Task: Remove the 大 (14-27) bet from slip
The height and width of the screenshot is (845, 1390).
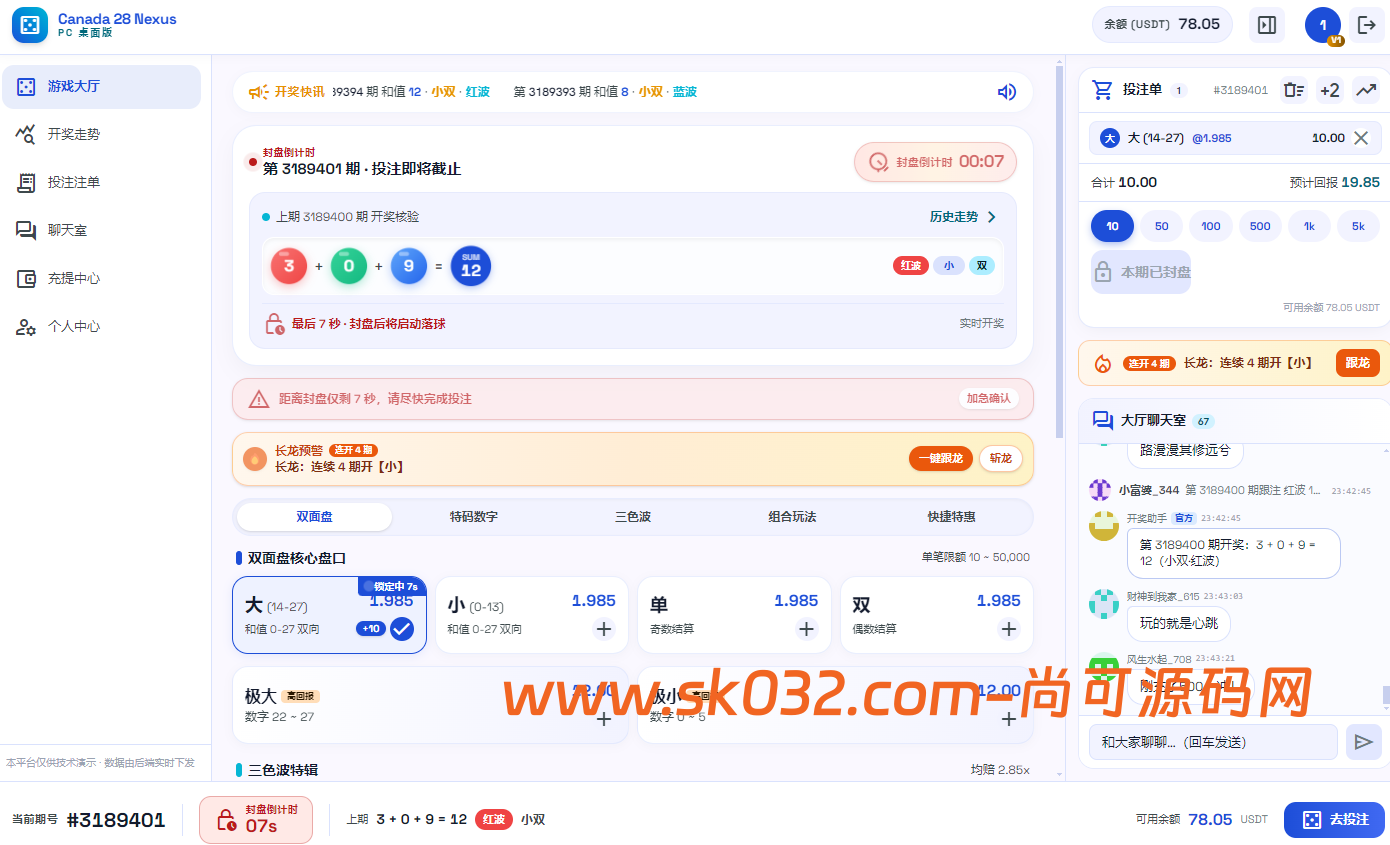Action: pyautogui.click(x=1361, y=138)
